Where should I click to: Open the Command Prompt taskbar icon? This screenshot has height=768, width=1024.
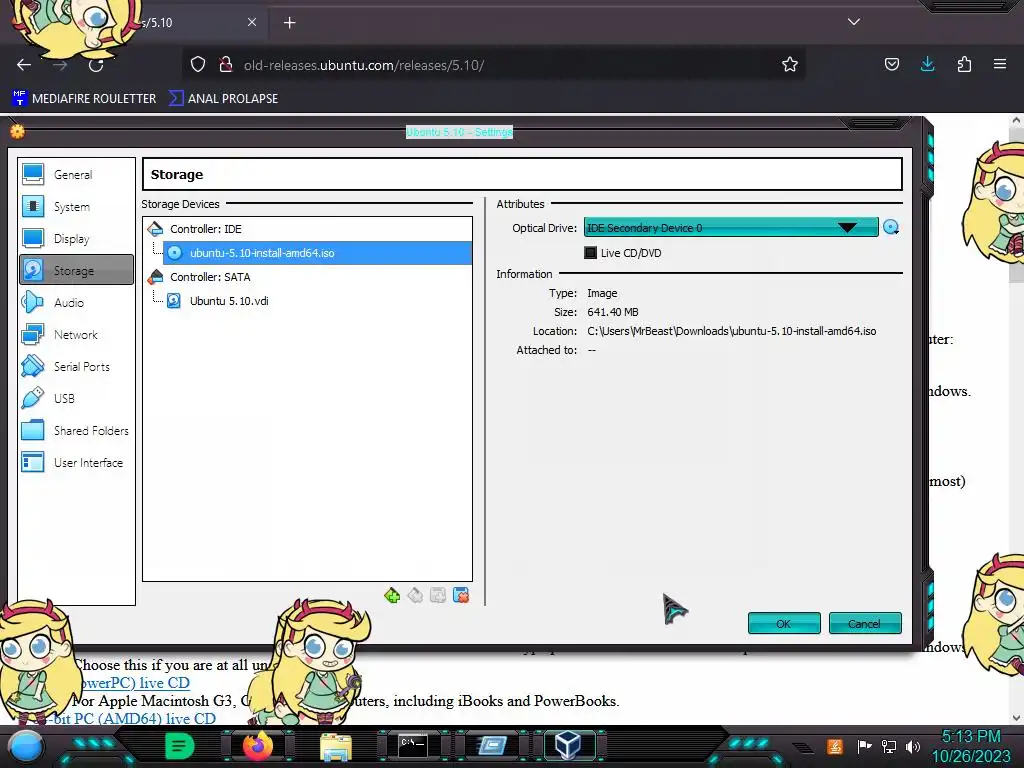tap(413, 745)
